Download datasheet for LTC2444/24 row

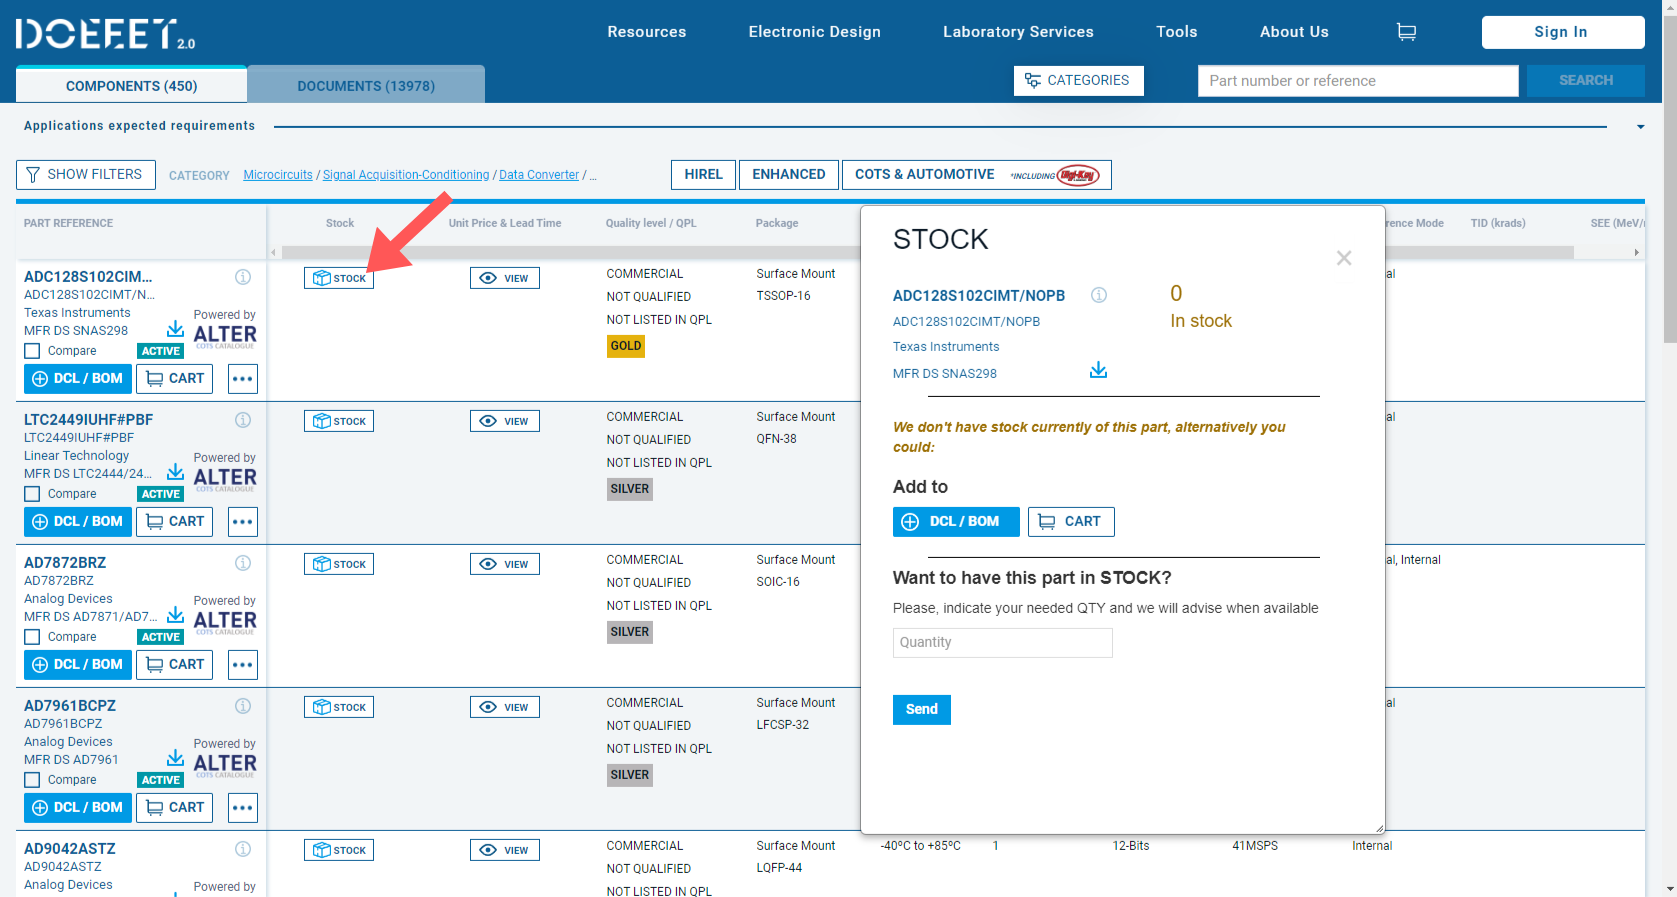[x=175, y=472]
